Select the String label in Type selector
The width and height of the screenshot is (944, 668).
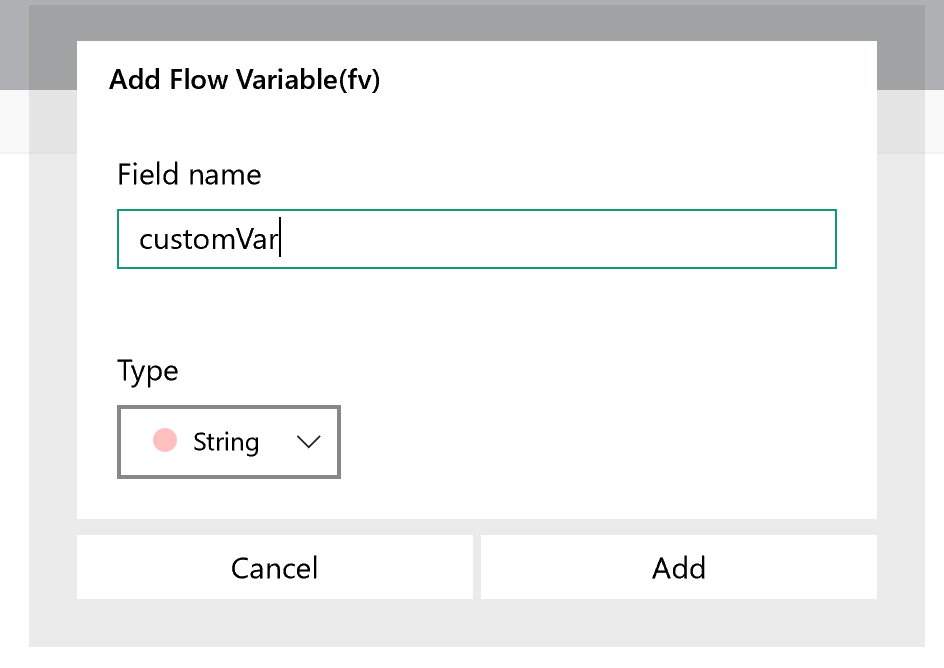pyautogui.click(x=226, y=442)
